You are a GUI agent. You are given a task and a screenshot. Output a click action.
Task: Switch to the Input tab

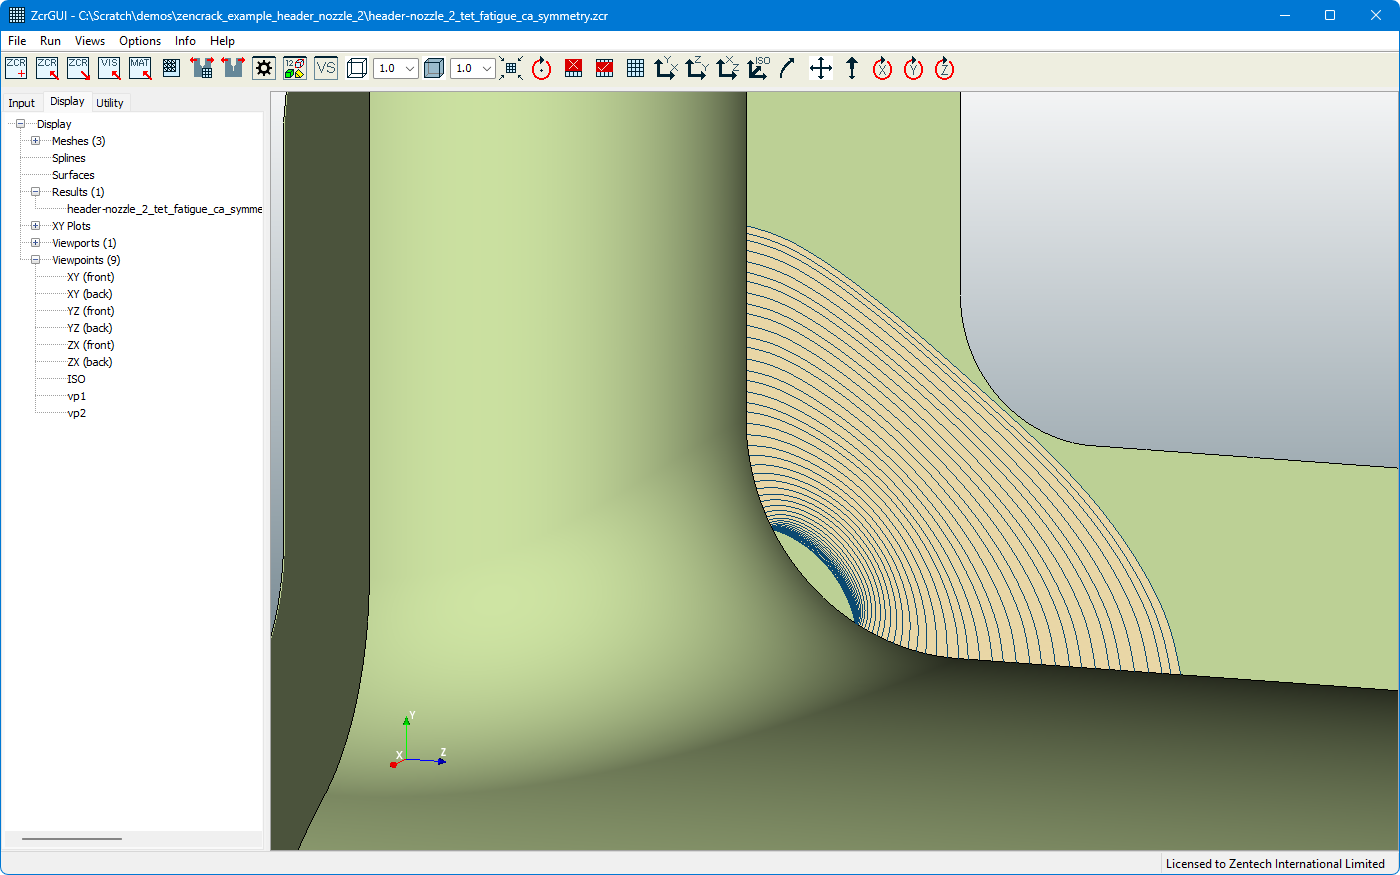(21, 103)
